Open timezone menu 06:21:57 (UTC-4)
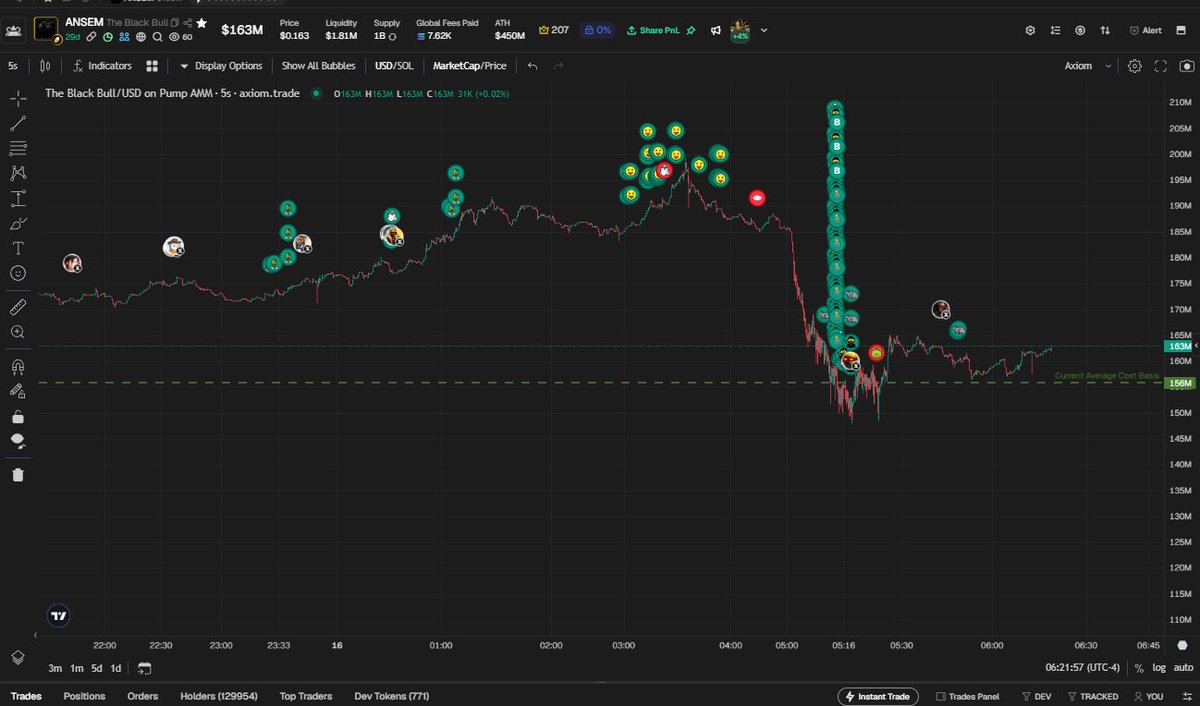 (1085, 668)
